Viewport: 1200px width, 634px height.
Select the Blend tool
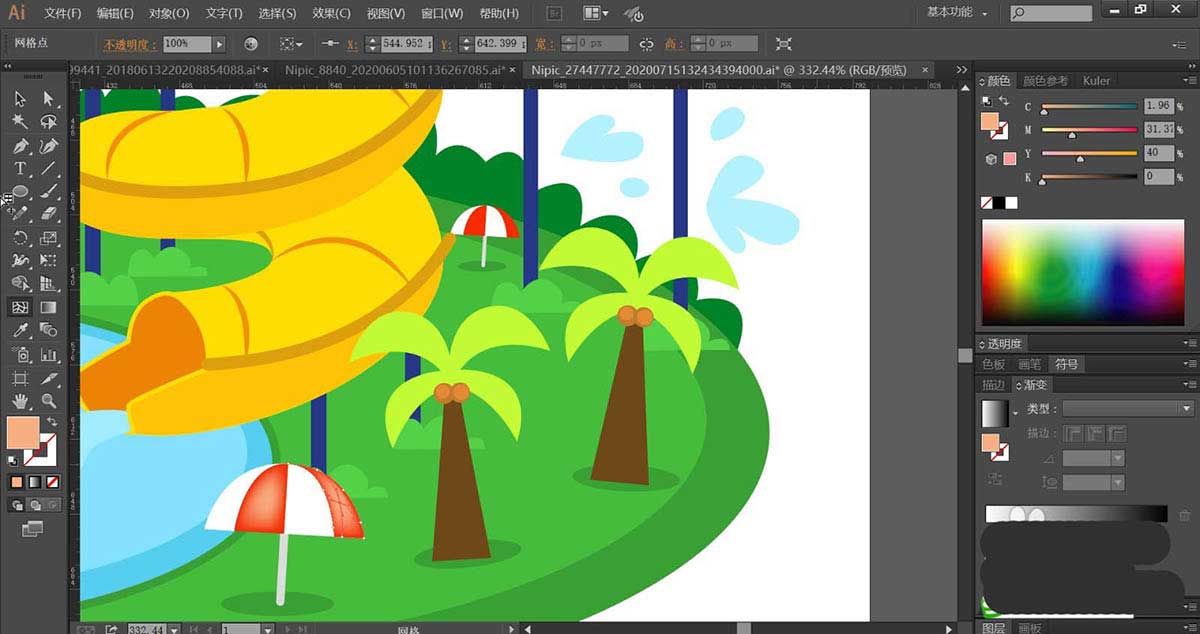[x=48, y=330]
